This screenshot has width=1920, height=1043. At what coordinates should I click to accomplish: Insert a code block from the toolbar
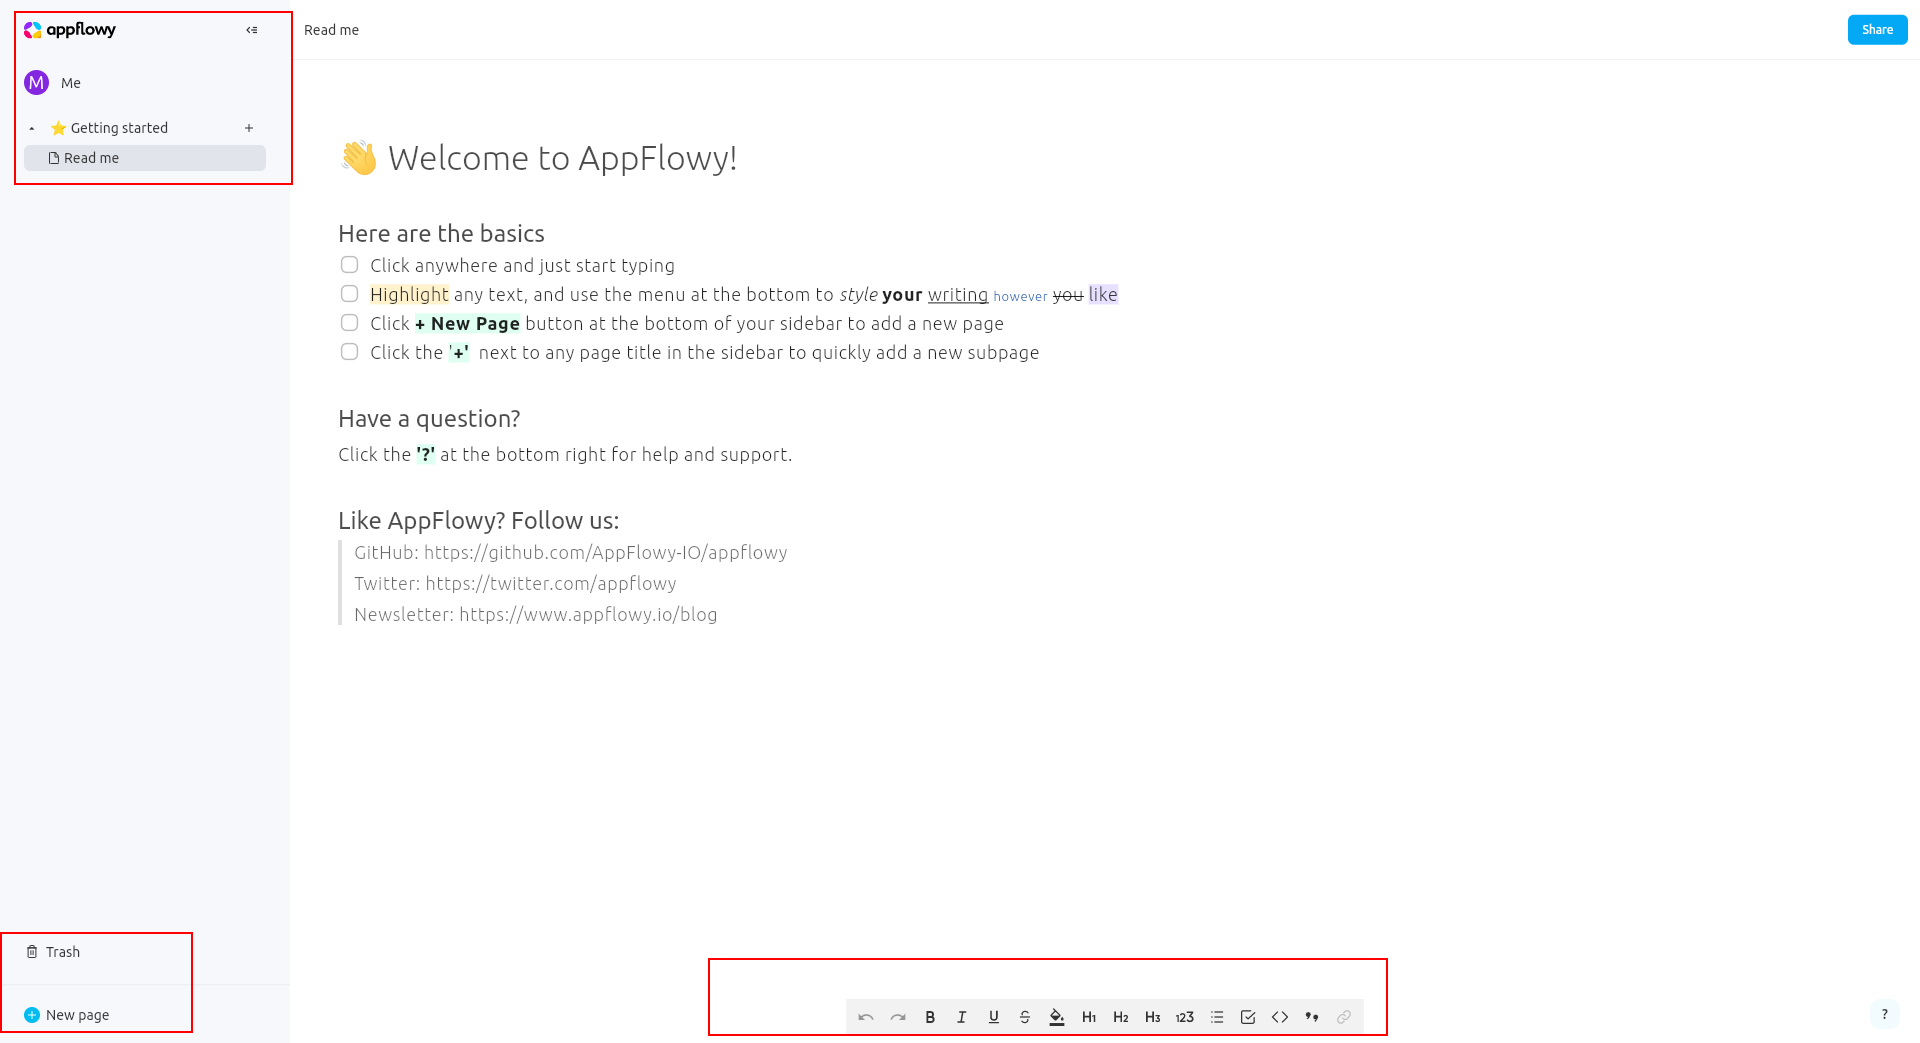coord(1279,1016)
